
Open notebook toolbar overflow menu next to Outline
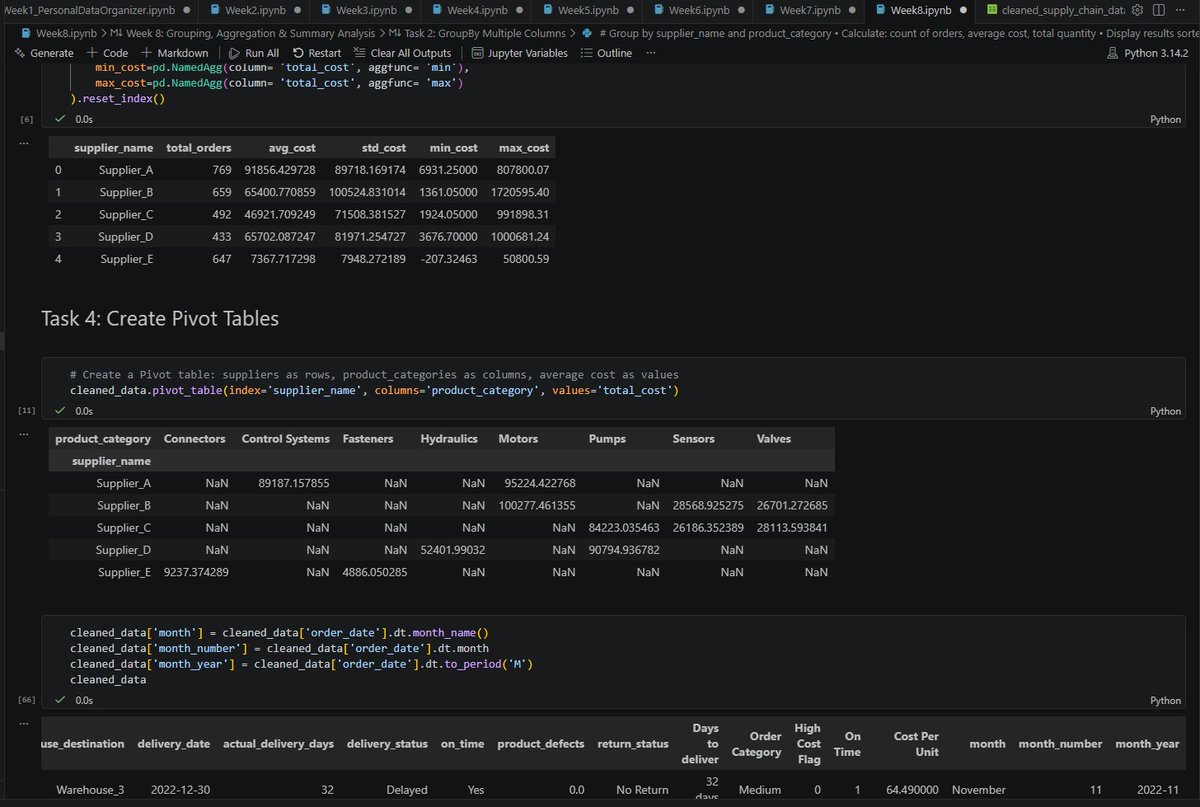click(652, 53)
